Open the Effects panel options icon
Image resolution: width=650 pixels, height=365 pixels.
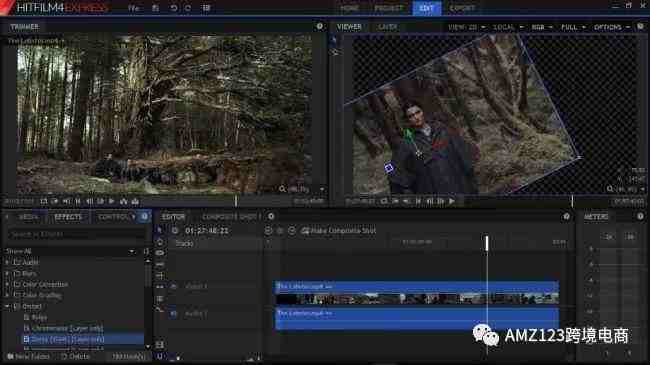pyautogui.click(x=144, y=217)
